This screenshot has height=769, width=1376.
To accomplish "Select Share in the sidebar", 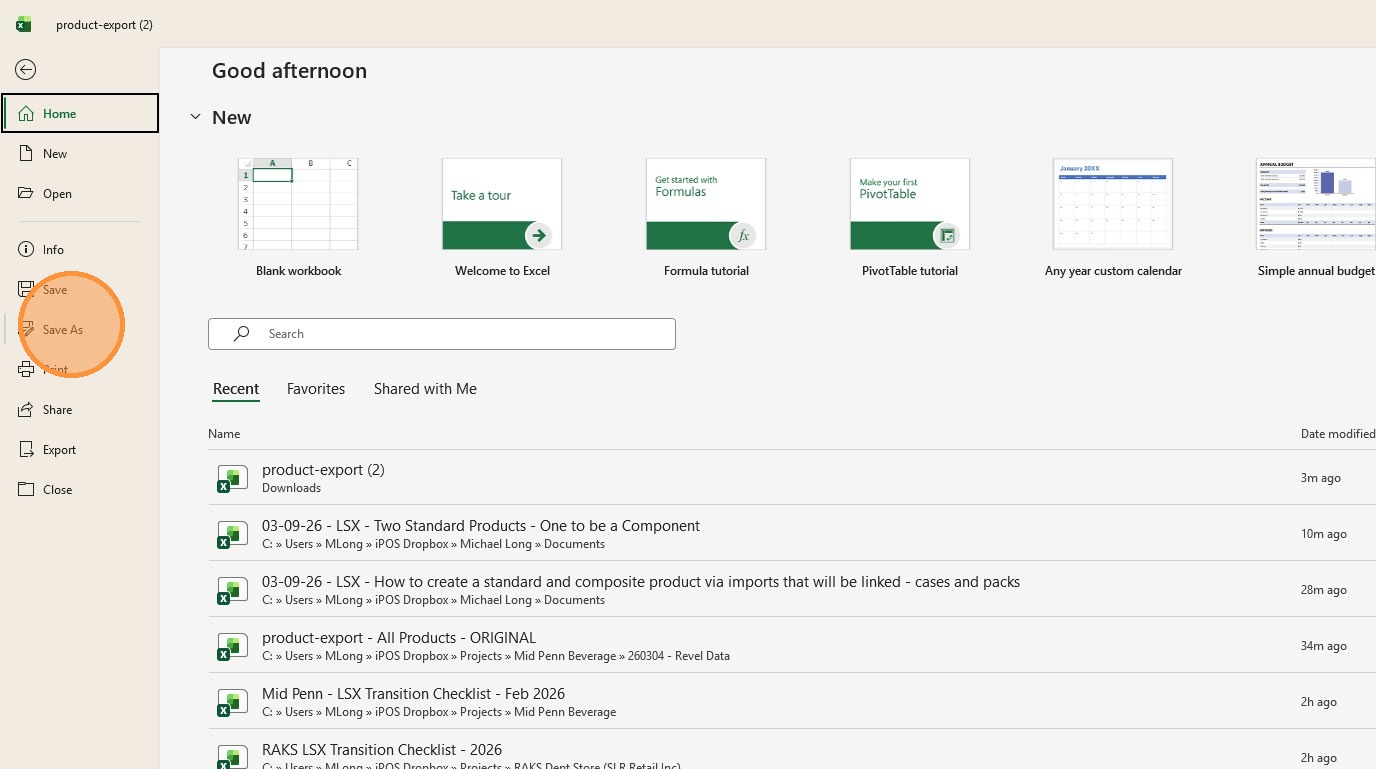I will point(80,409).
